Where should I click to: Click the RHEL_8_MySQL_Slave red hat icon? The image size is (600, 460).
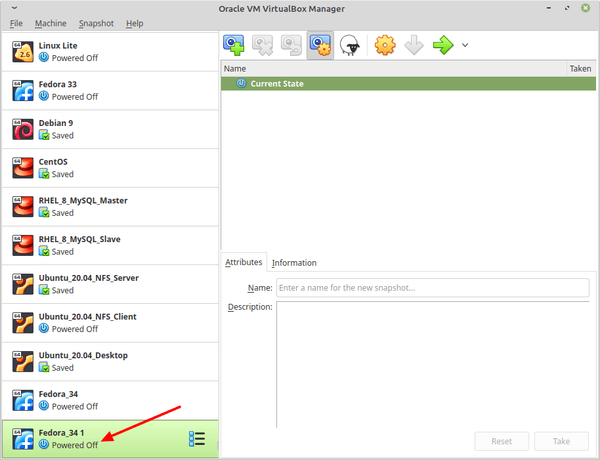point(23,245)
